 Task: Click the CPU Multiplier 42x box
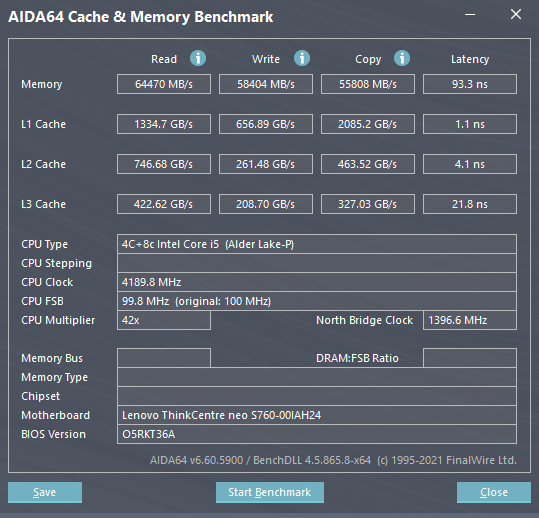pos(164,320)
